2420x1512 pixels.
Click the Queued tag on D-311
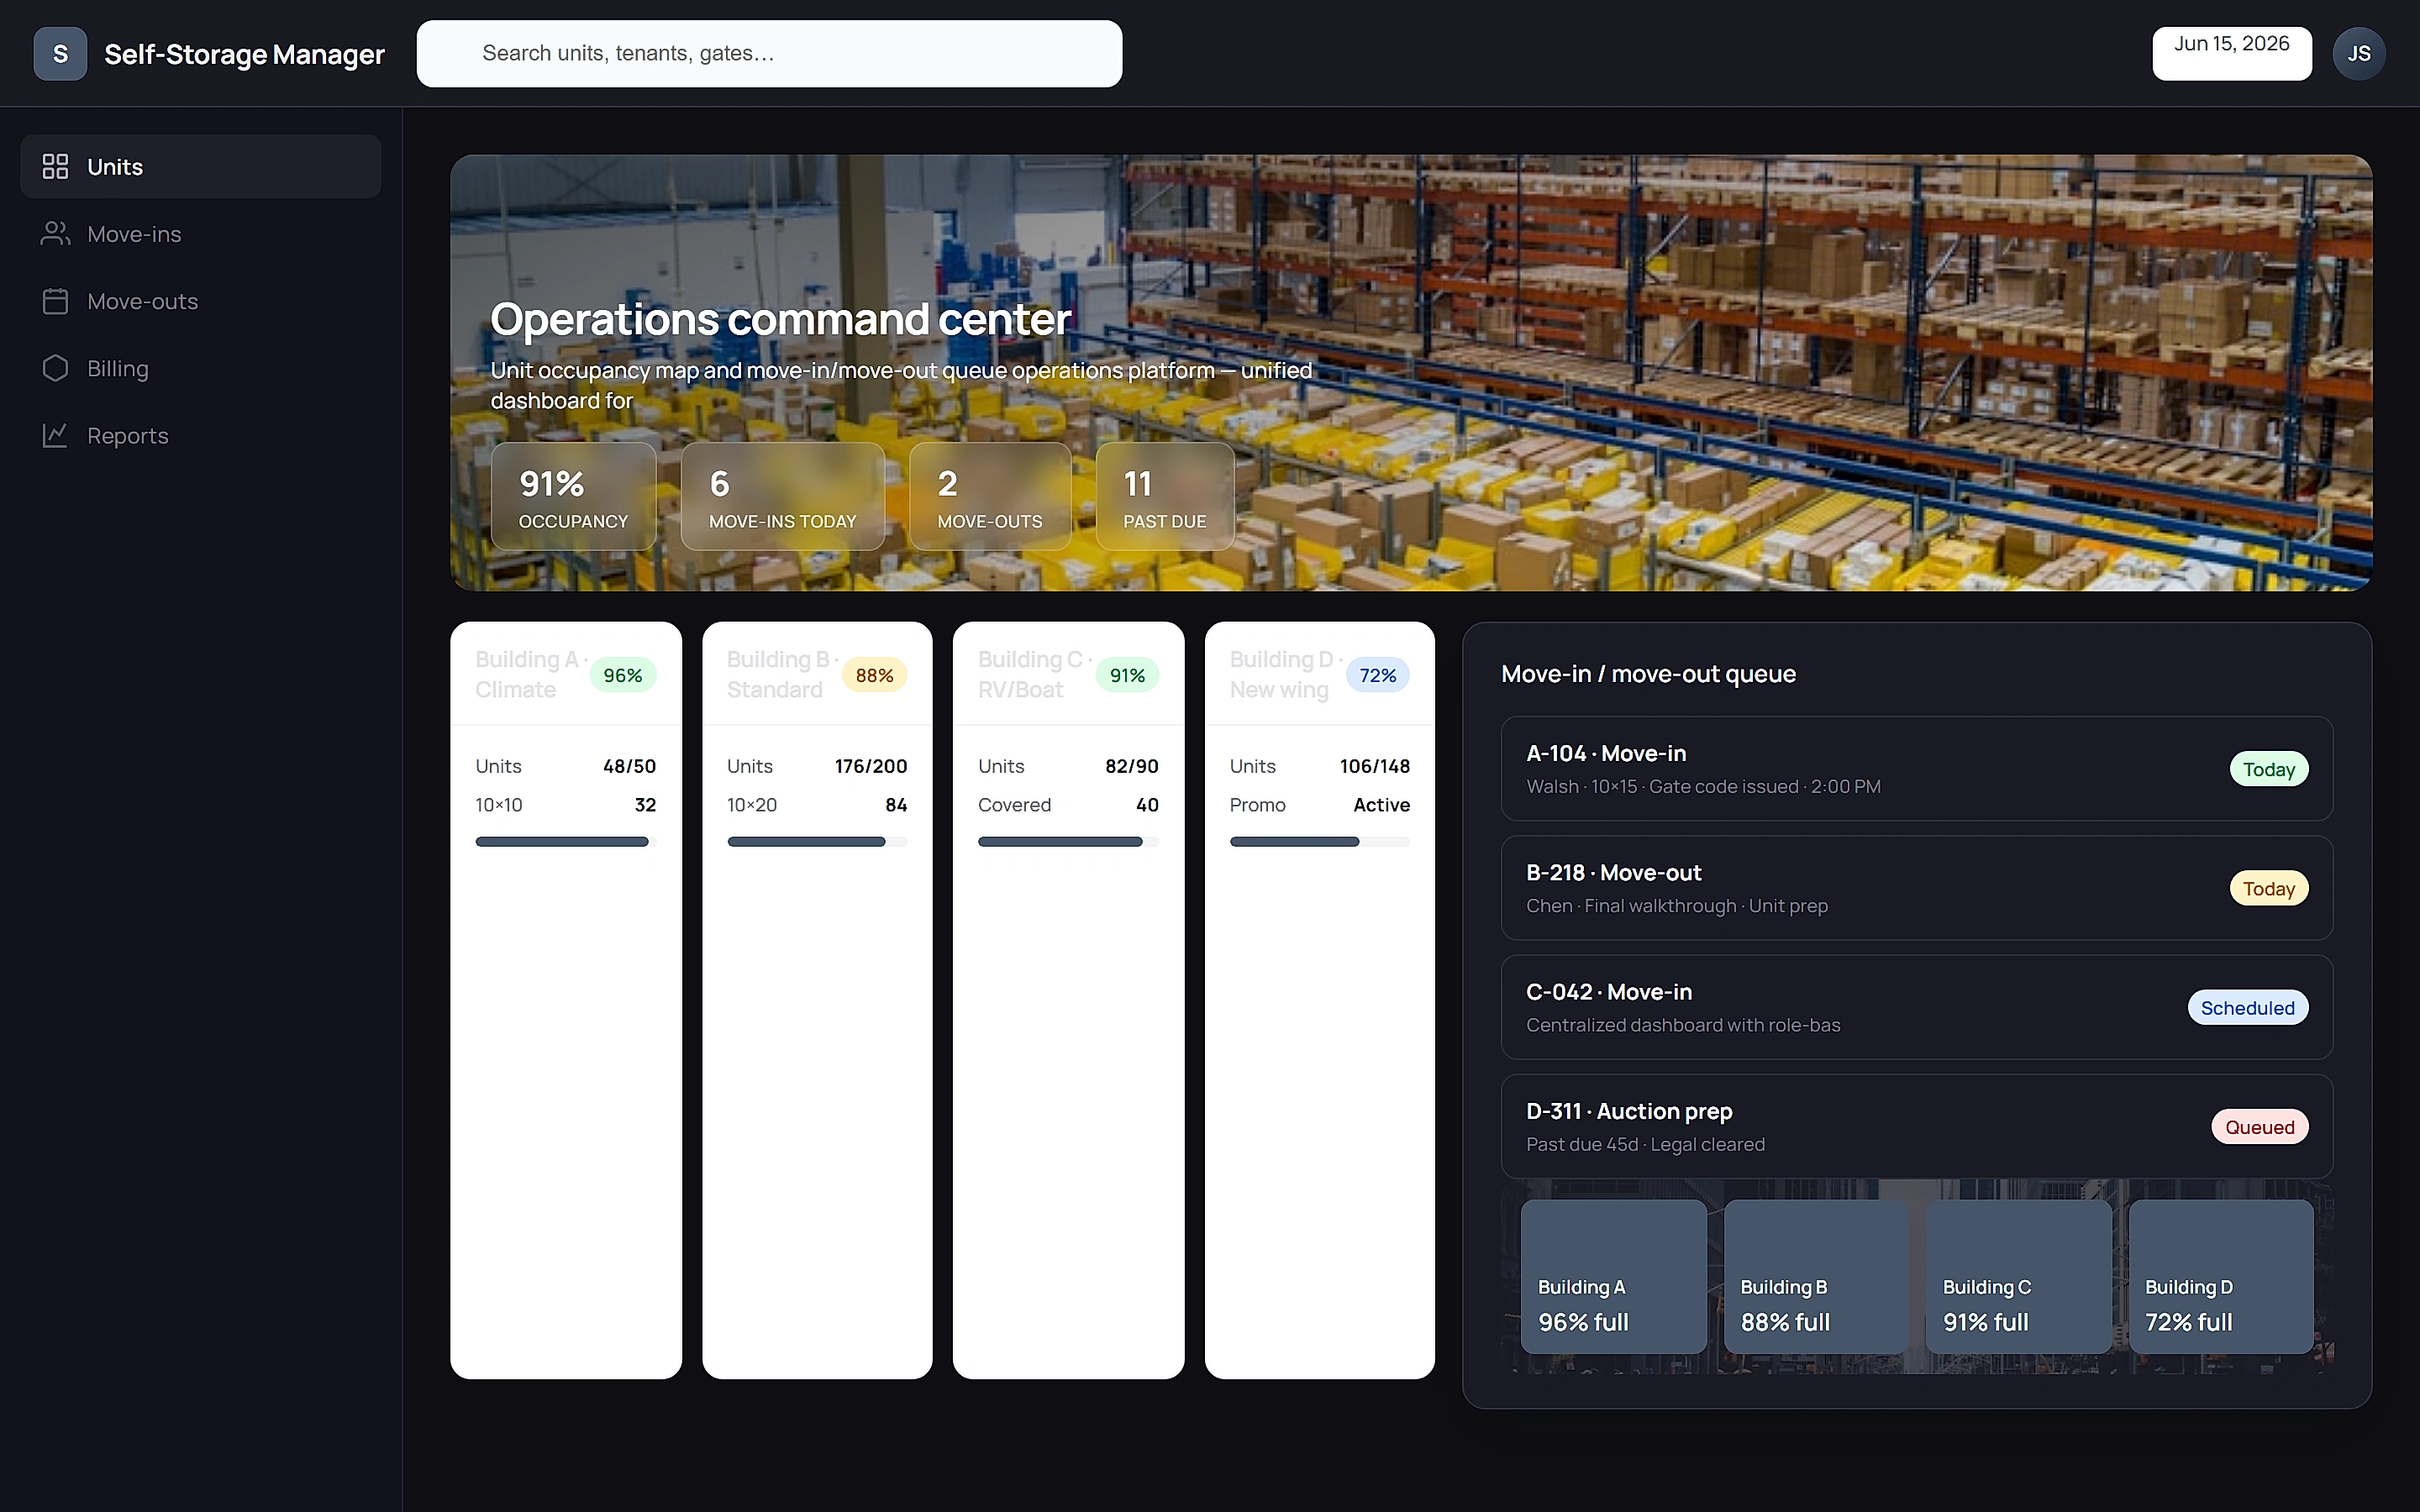point(2260,1126)
